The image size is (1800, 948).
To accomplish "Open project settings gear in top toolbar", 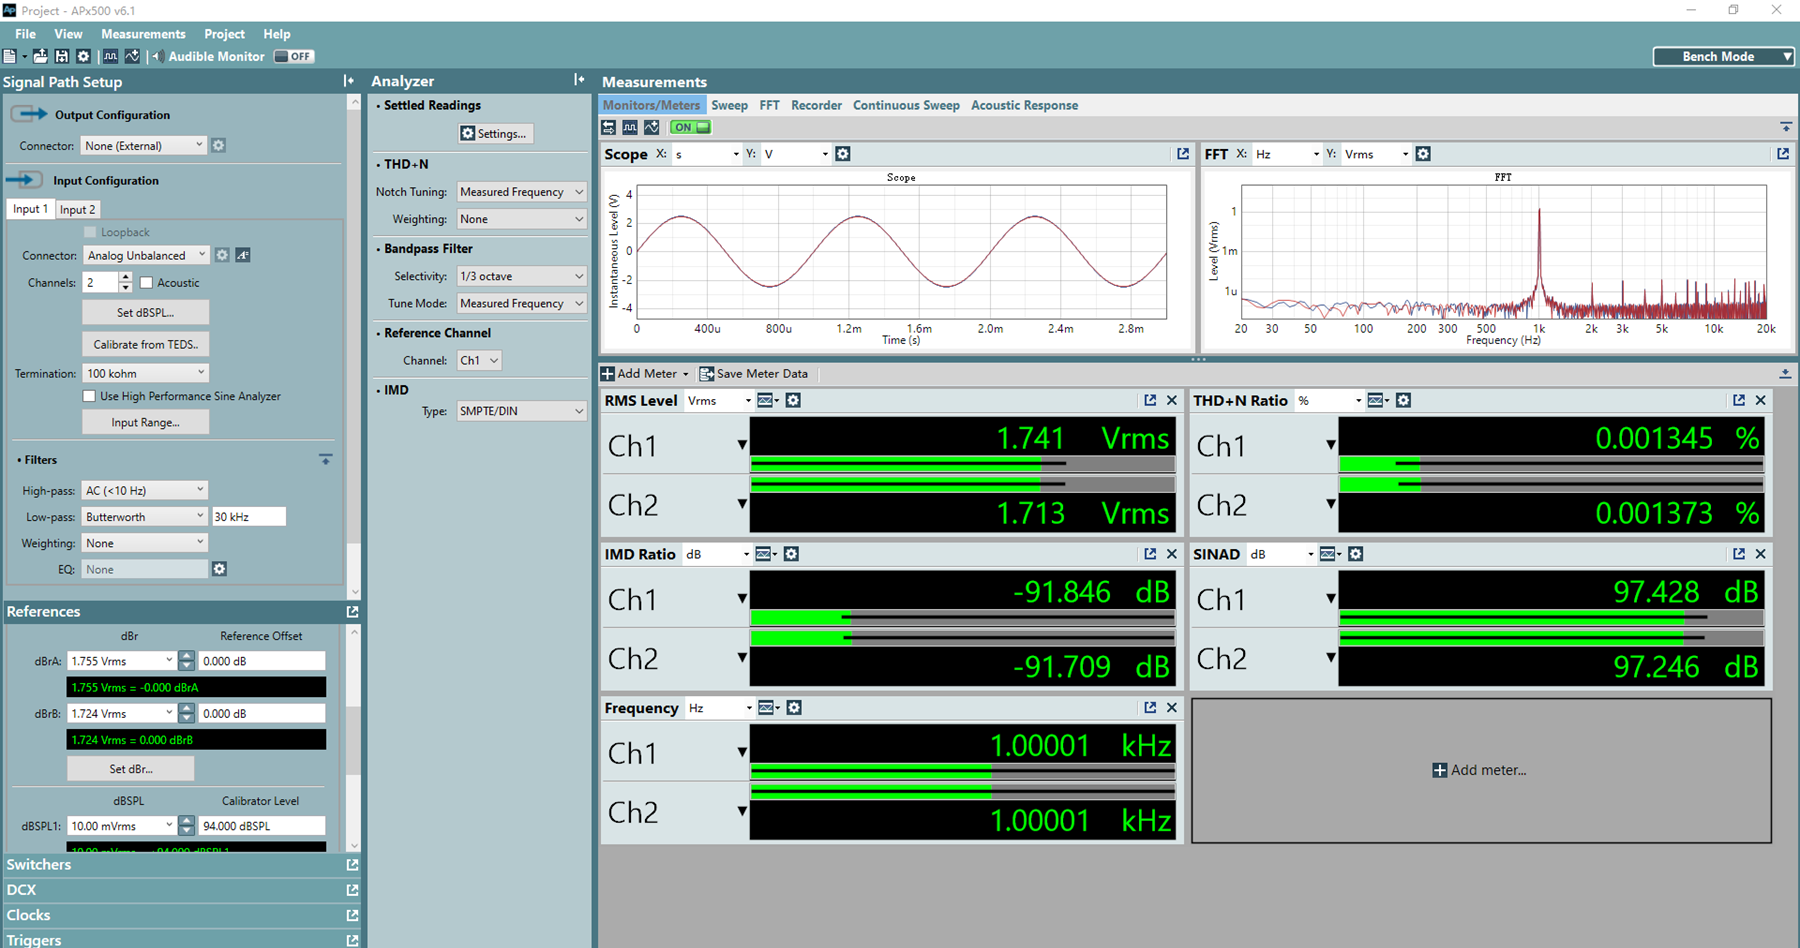I will [84, 57].
